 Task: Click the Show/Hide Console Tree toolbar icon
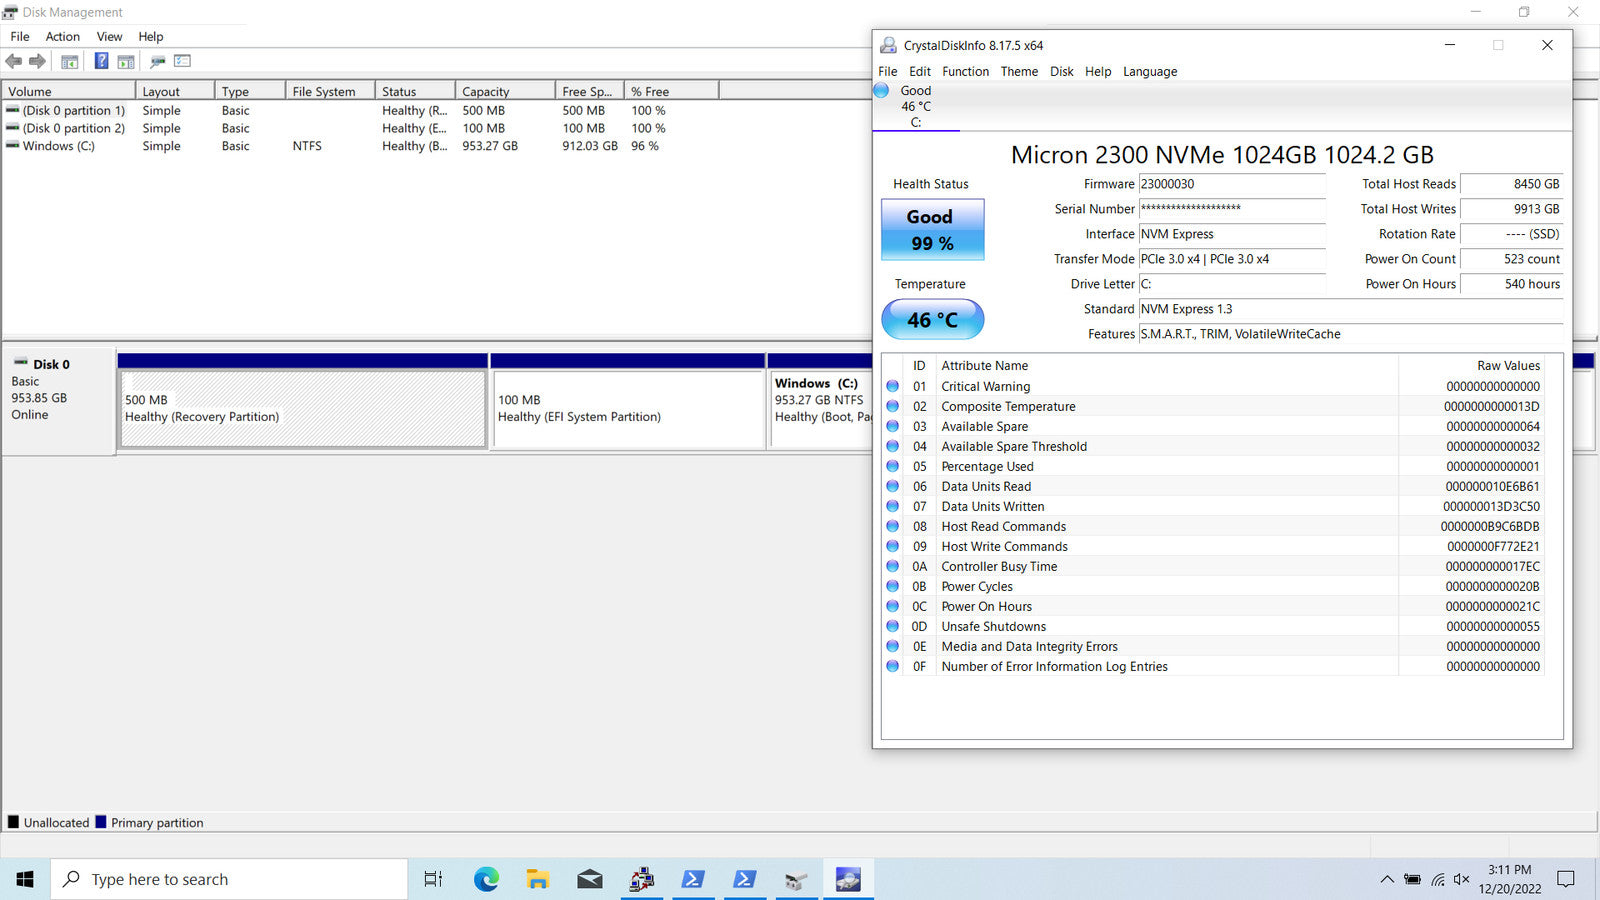pos(69,62)
